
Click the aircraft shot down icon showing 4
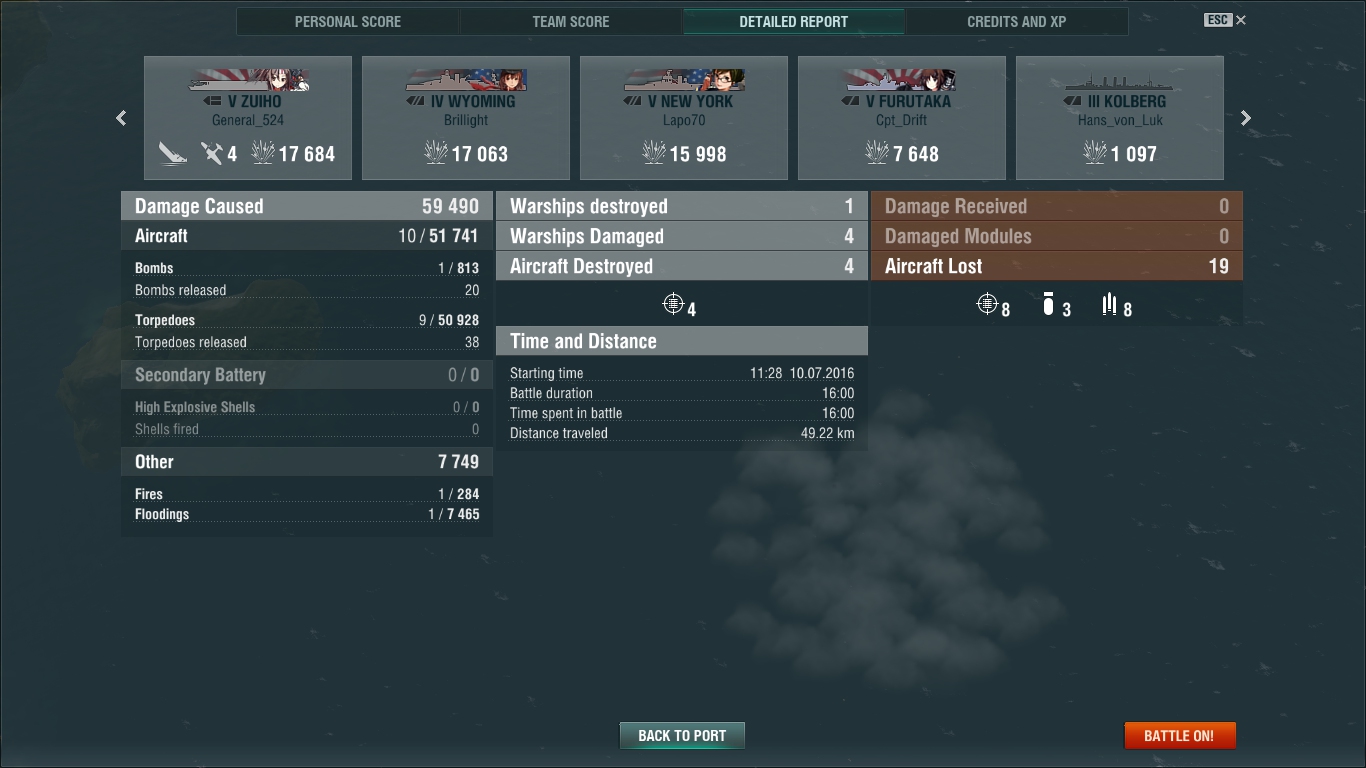click(x=211, y=153)
